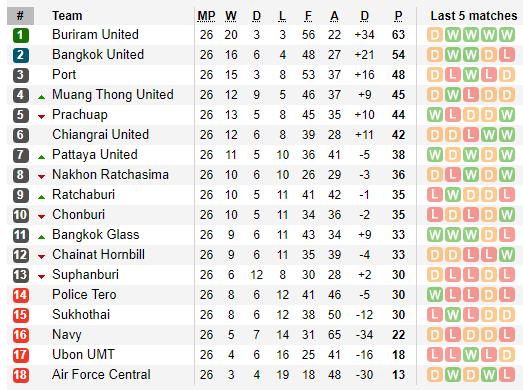Click the red rank 18 badge

coord(20,375)
